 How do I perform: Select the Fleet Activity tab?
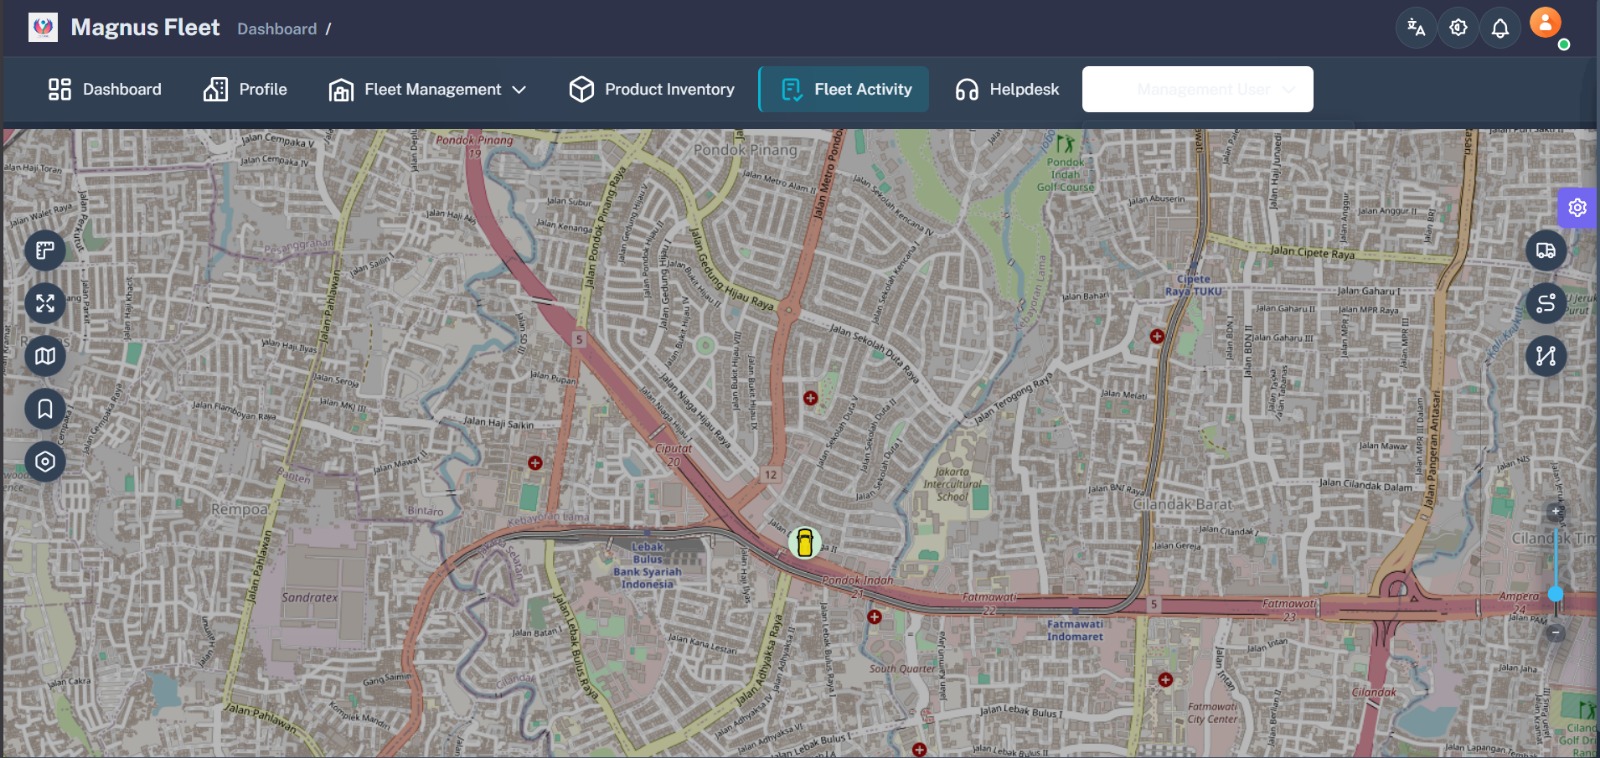coord(845,89)
